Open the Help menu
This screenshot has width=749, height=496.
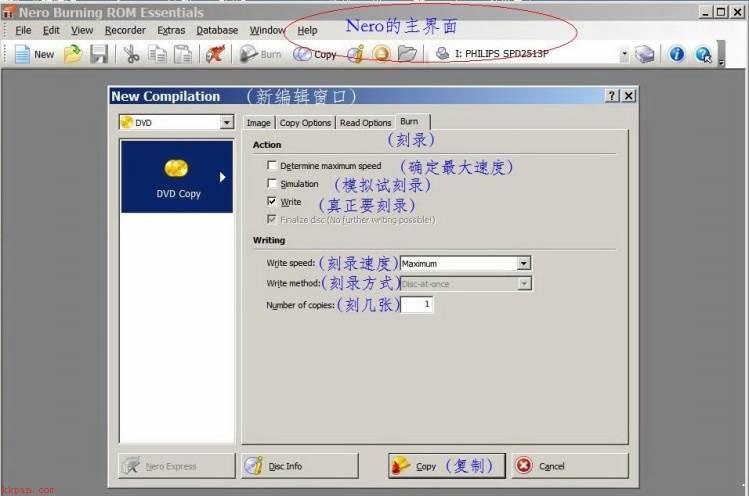click(x=307, y=31)
